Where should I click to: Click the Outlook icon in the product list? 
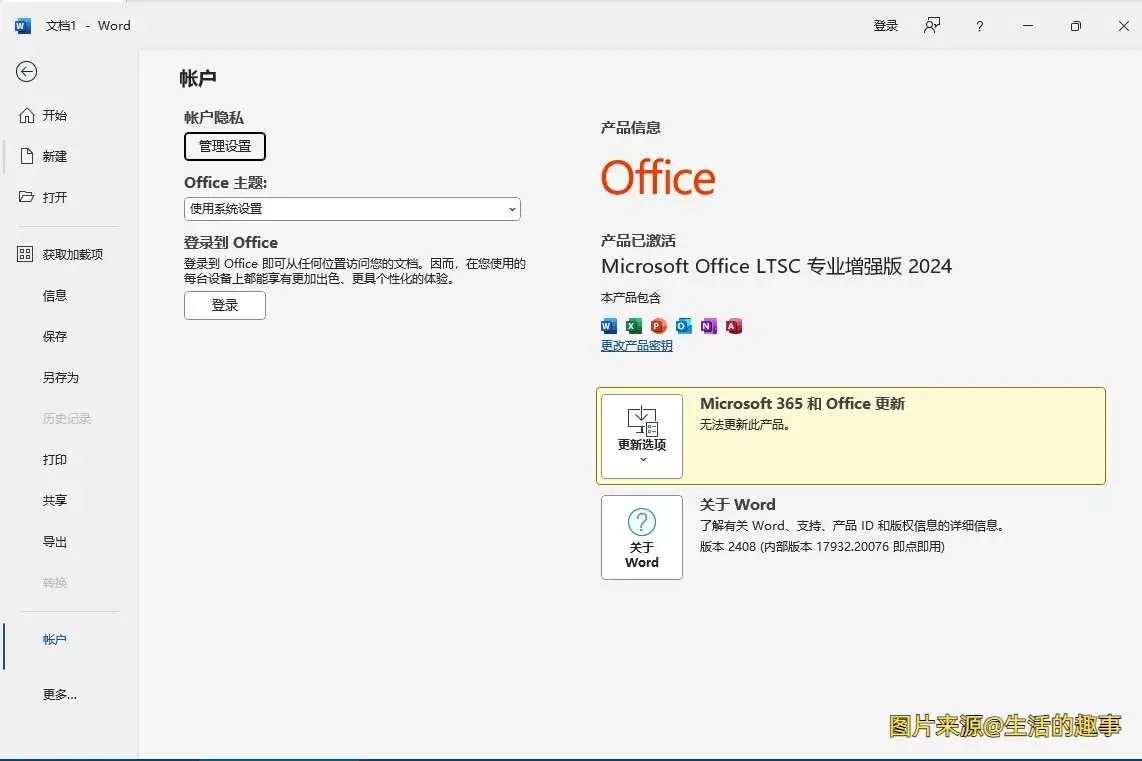coord(683,325)
